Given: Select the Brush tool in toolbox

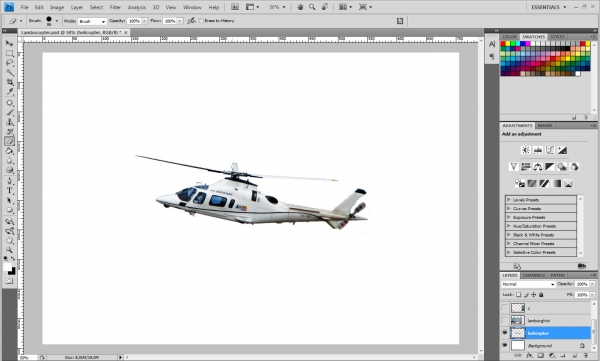Looking at the screenshot, I should click(9, 113).
